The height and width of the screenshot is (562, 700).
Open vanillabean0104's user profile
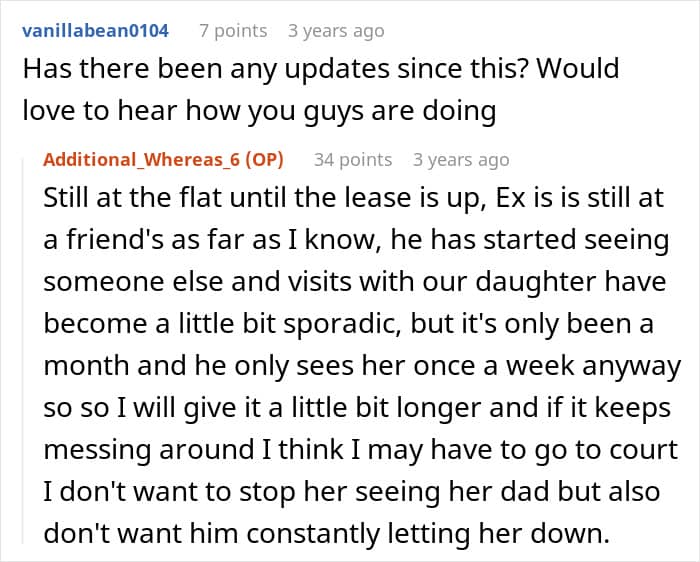point(96,31)
